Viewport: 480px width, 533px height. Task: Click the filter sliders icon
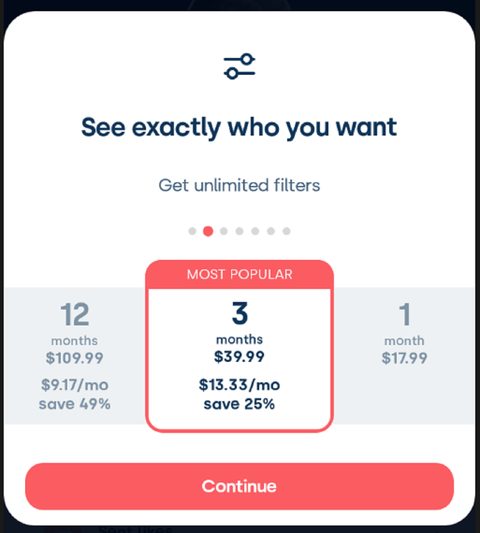pos(239,66)
